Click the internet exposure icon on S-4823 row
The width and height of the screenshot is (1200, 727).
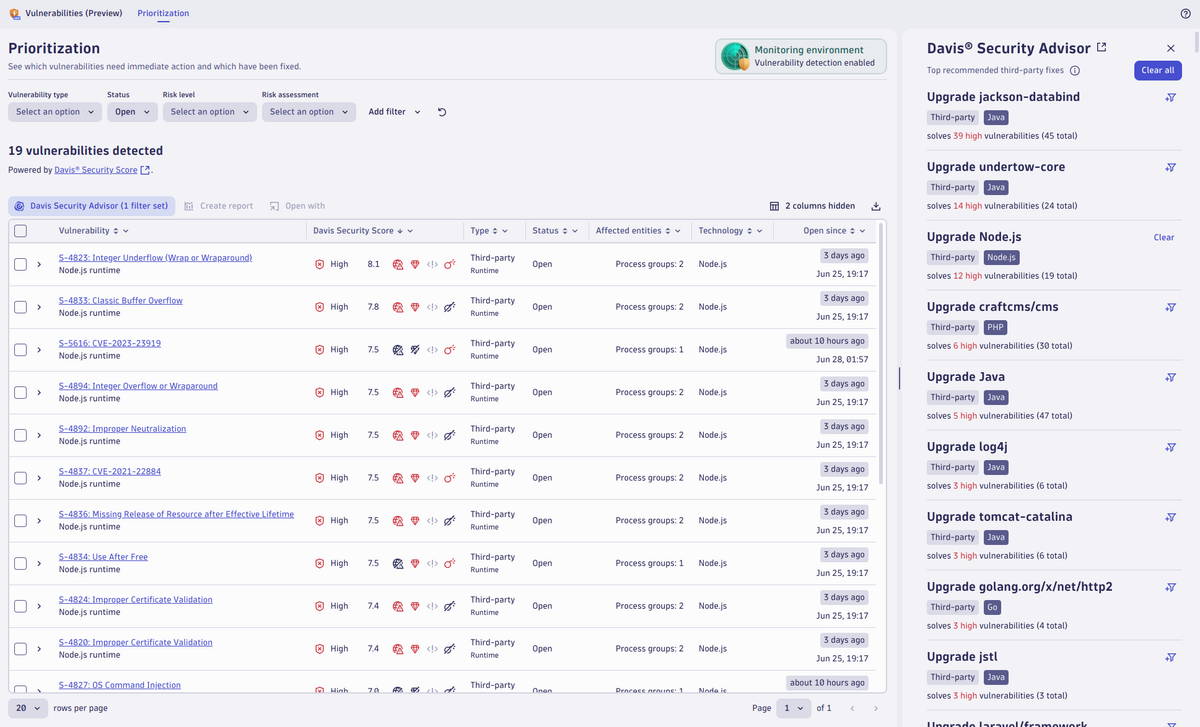pos(397,262)
